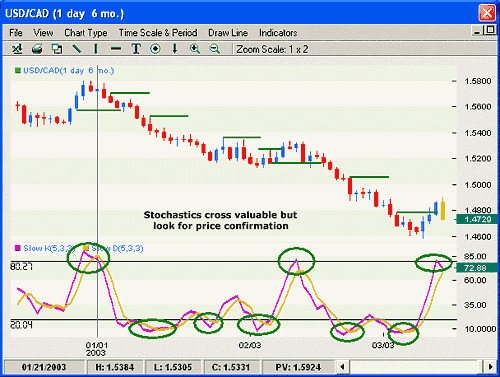Click the Excel export toolbar icon
Screen dimensions: 500x377
click(17, 49)
